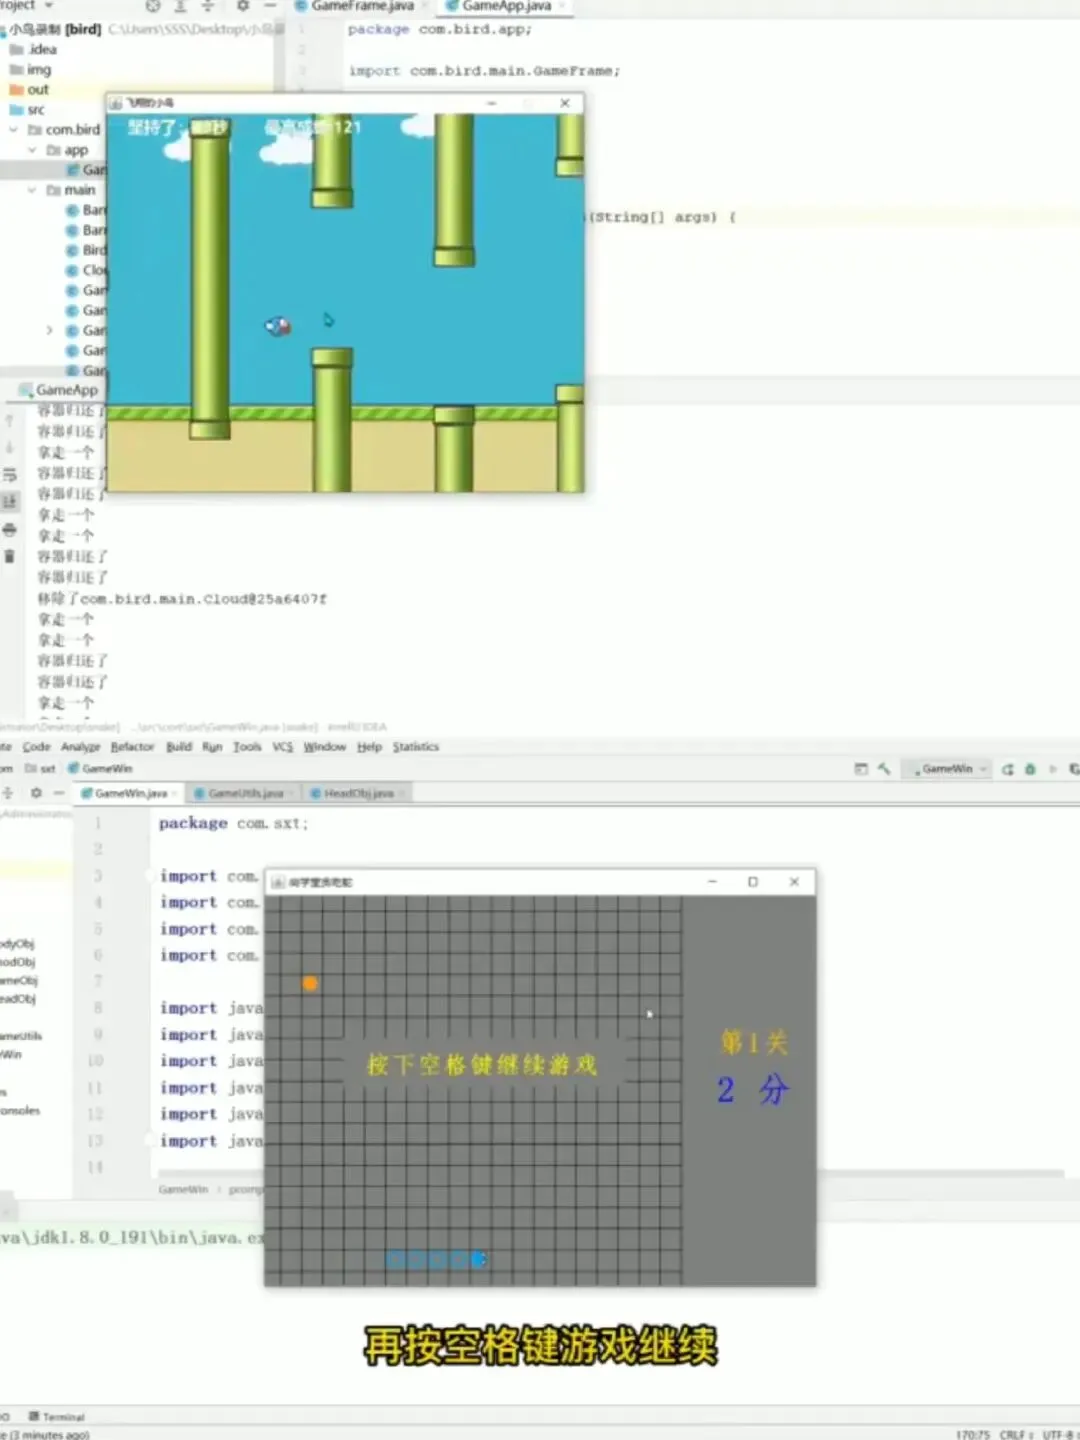Click expand all icon in upper project panel
The image size is (1080, 1440).
181,6
